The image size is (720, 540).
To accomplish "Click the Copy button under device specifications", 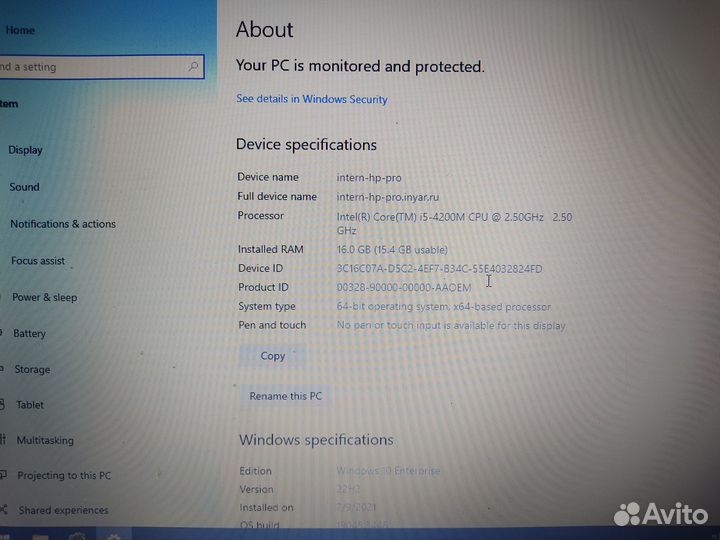I will click(x=273, y=356).
